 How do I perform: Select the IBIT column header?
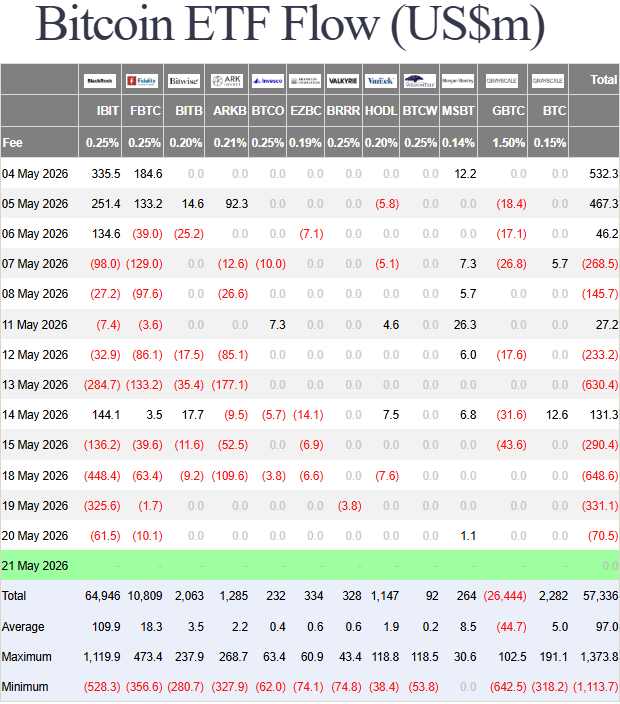pos(107,110)
